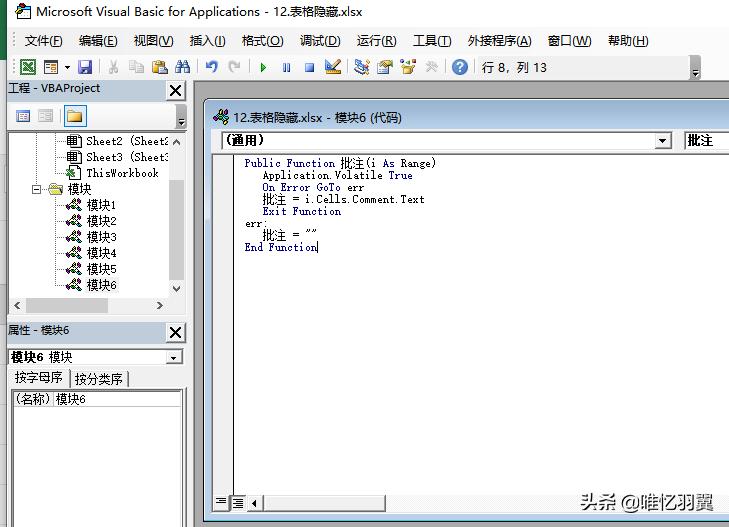
Task: Open the project panel toolbar overflow arrow
Action: click(181, 116)
